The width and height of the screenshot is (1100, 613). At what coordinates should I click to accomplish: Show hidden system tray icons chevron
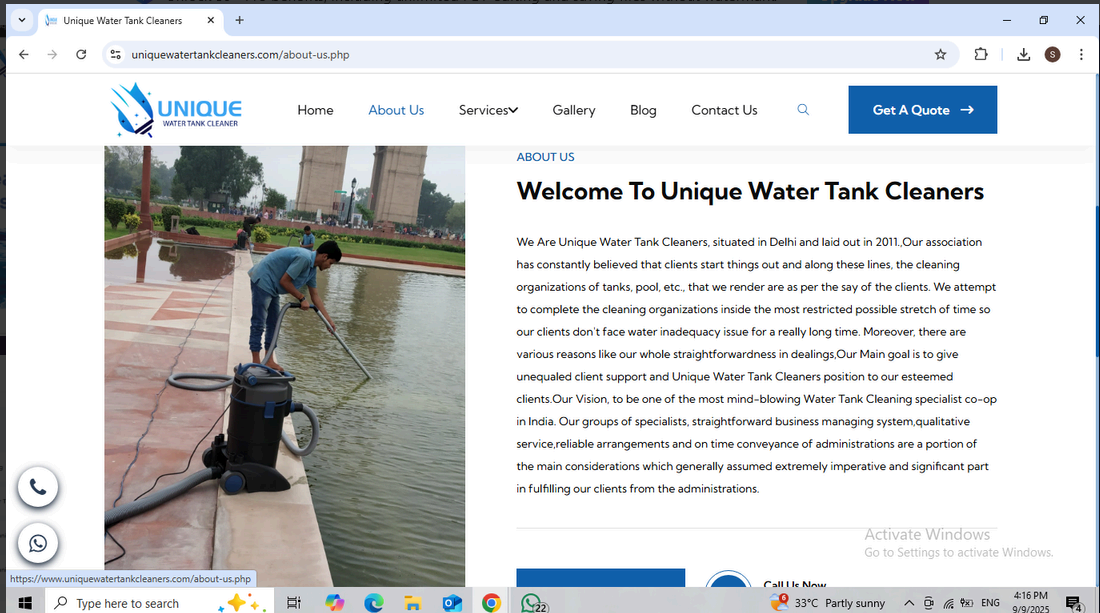908,603
